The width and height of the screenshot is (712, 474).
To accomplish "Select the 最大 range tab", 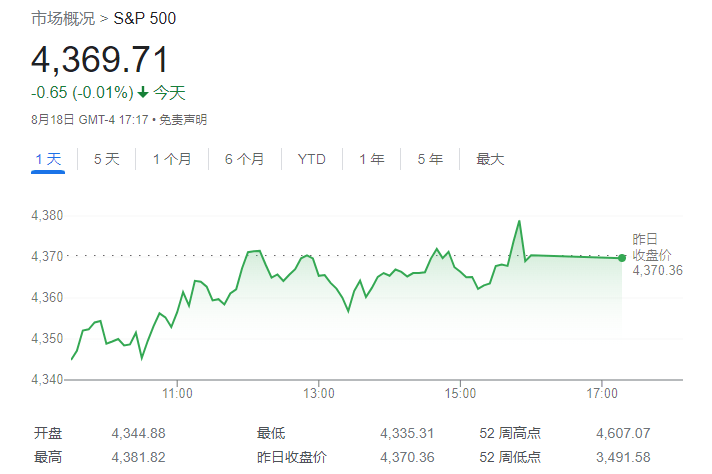I will click(x=490, y=159).
